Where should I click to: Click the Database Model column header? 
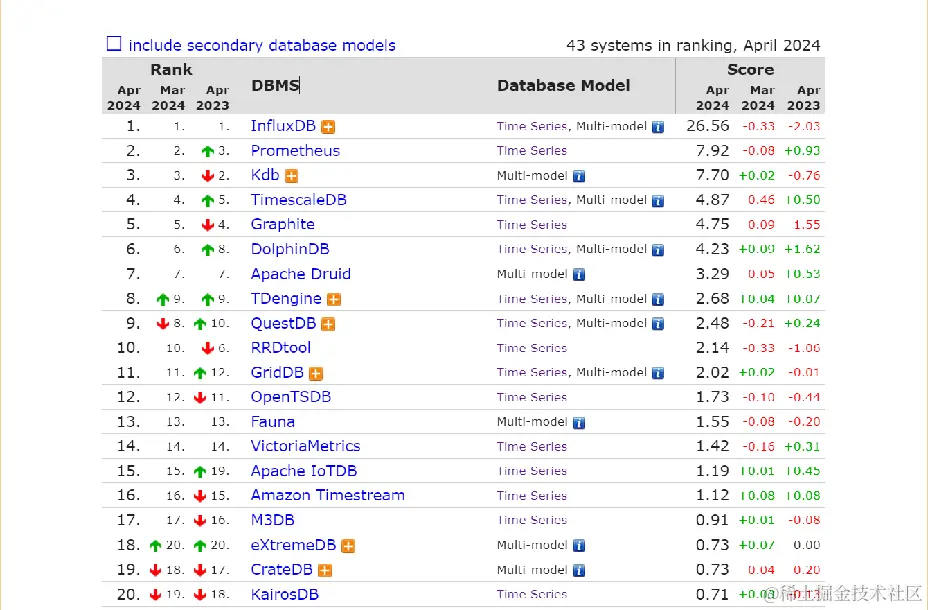[x=563, y=86]
